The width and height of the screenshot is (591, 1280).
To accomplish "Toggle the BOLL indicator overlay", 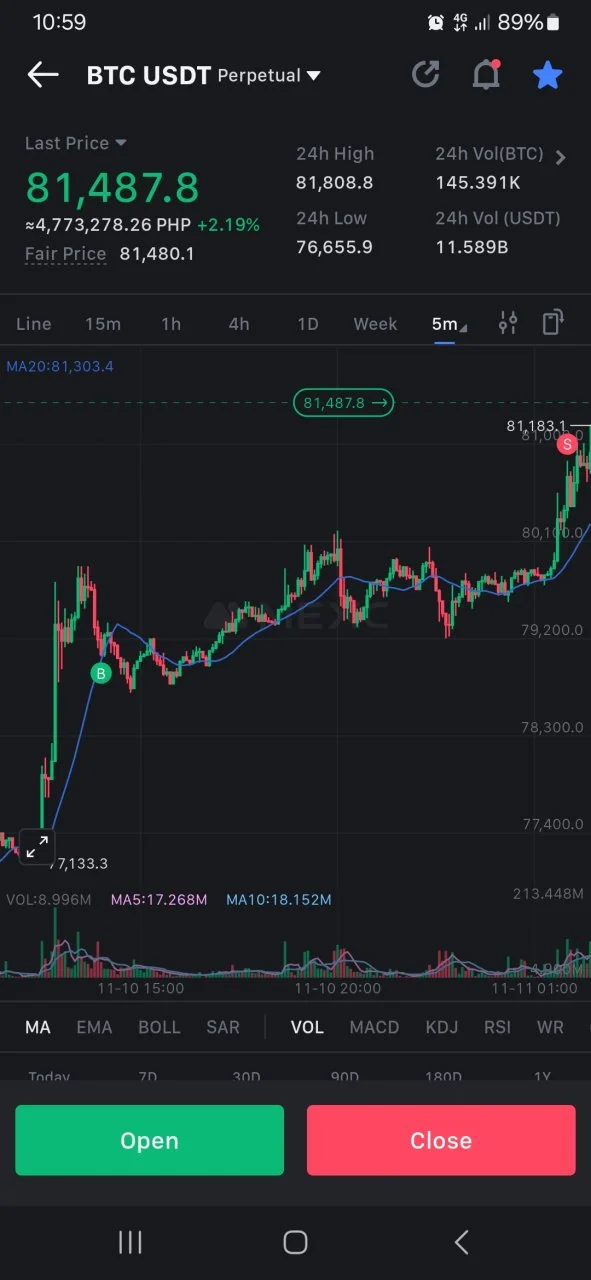I will pyautogui.click(x=159, y=1027).
